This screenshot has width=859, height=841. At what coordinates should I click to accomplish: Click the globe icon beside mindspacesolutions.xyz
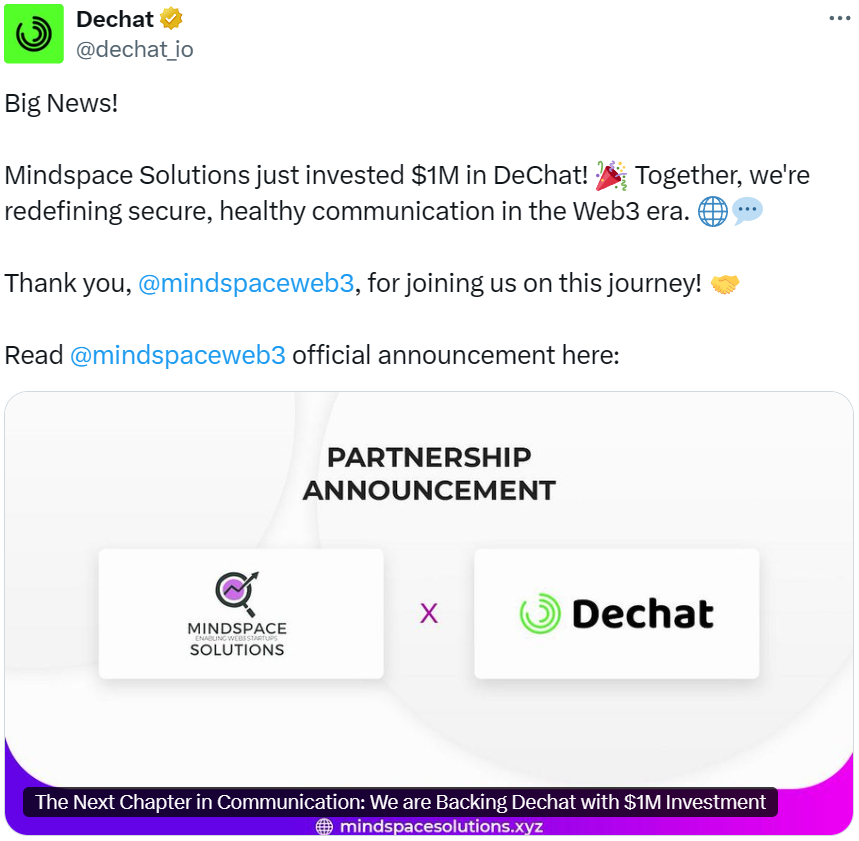[x=324, y=827]
